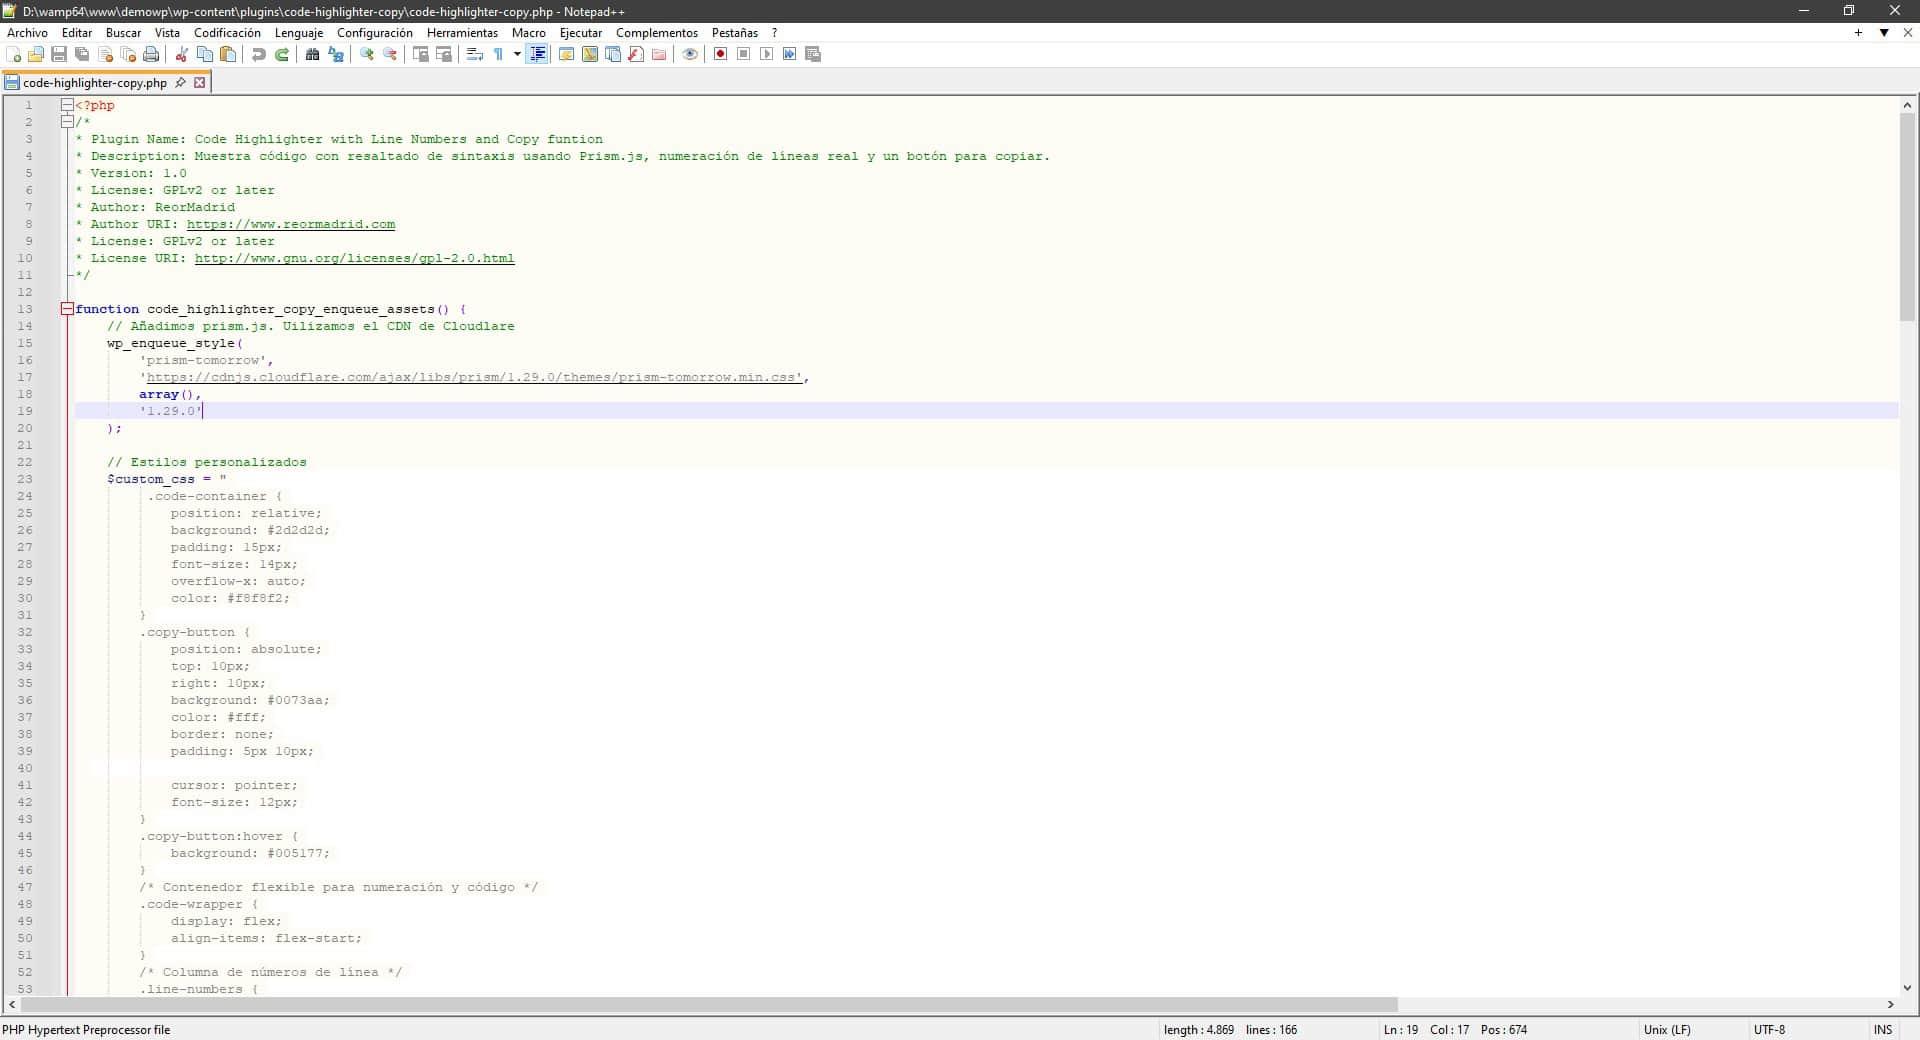Toggle file monitoring eye icon
The image size is (1920, 1040).
click(690, 54)
